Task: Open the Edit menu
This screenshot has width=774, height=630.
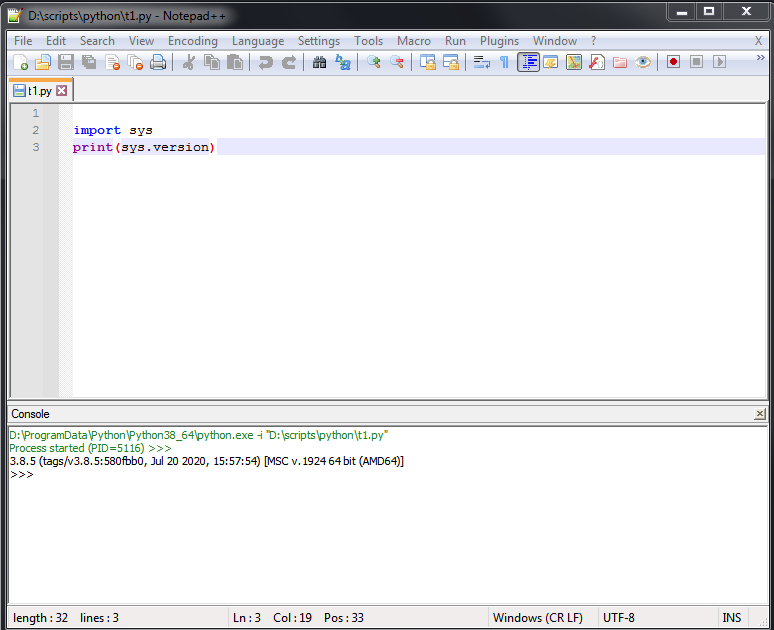Action: [56, 41]
